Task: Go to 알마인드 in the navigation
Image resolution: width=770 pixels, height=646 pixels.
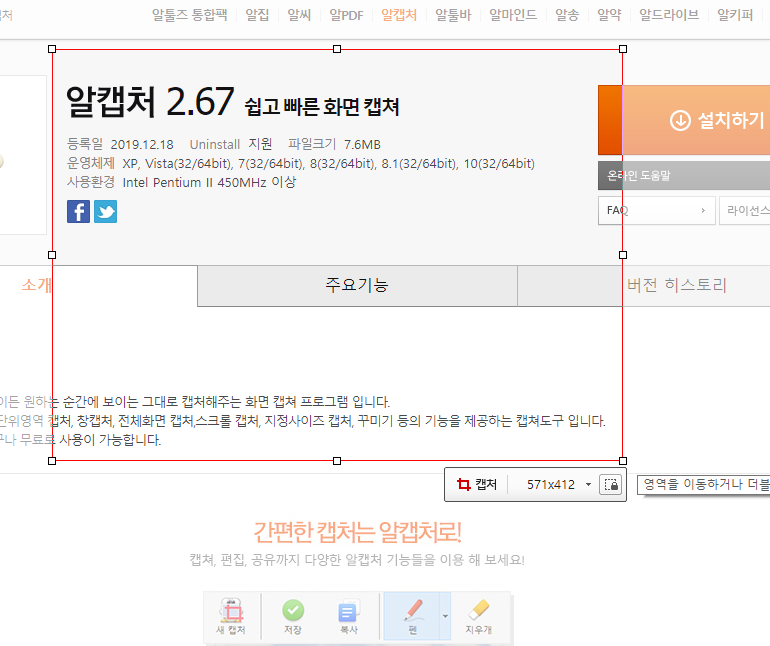Action: pos(513,15)
